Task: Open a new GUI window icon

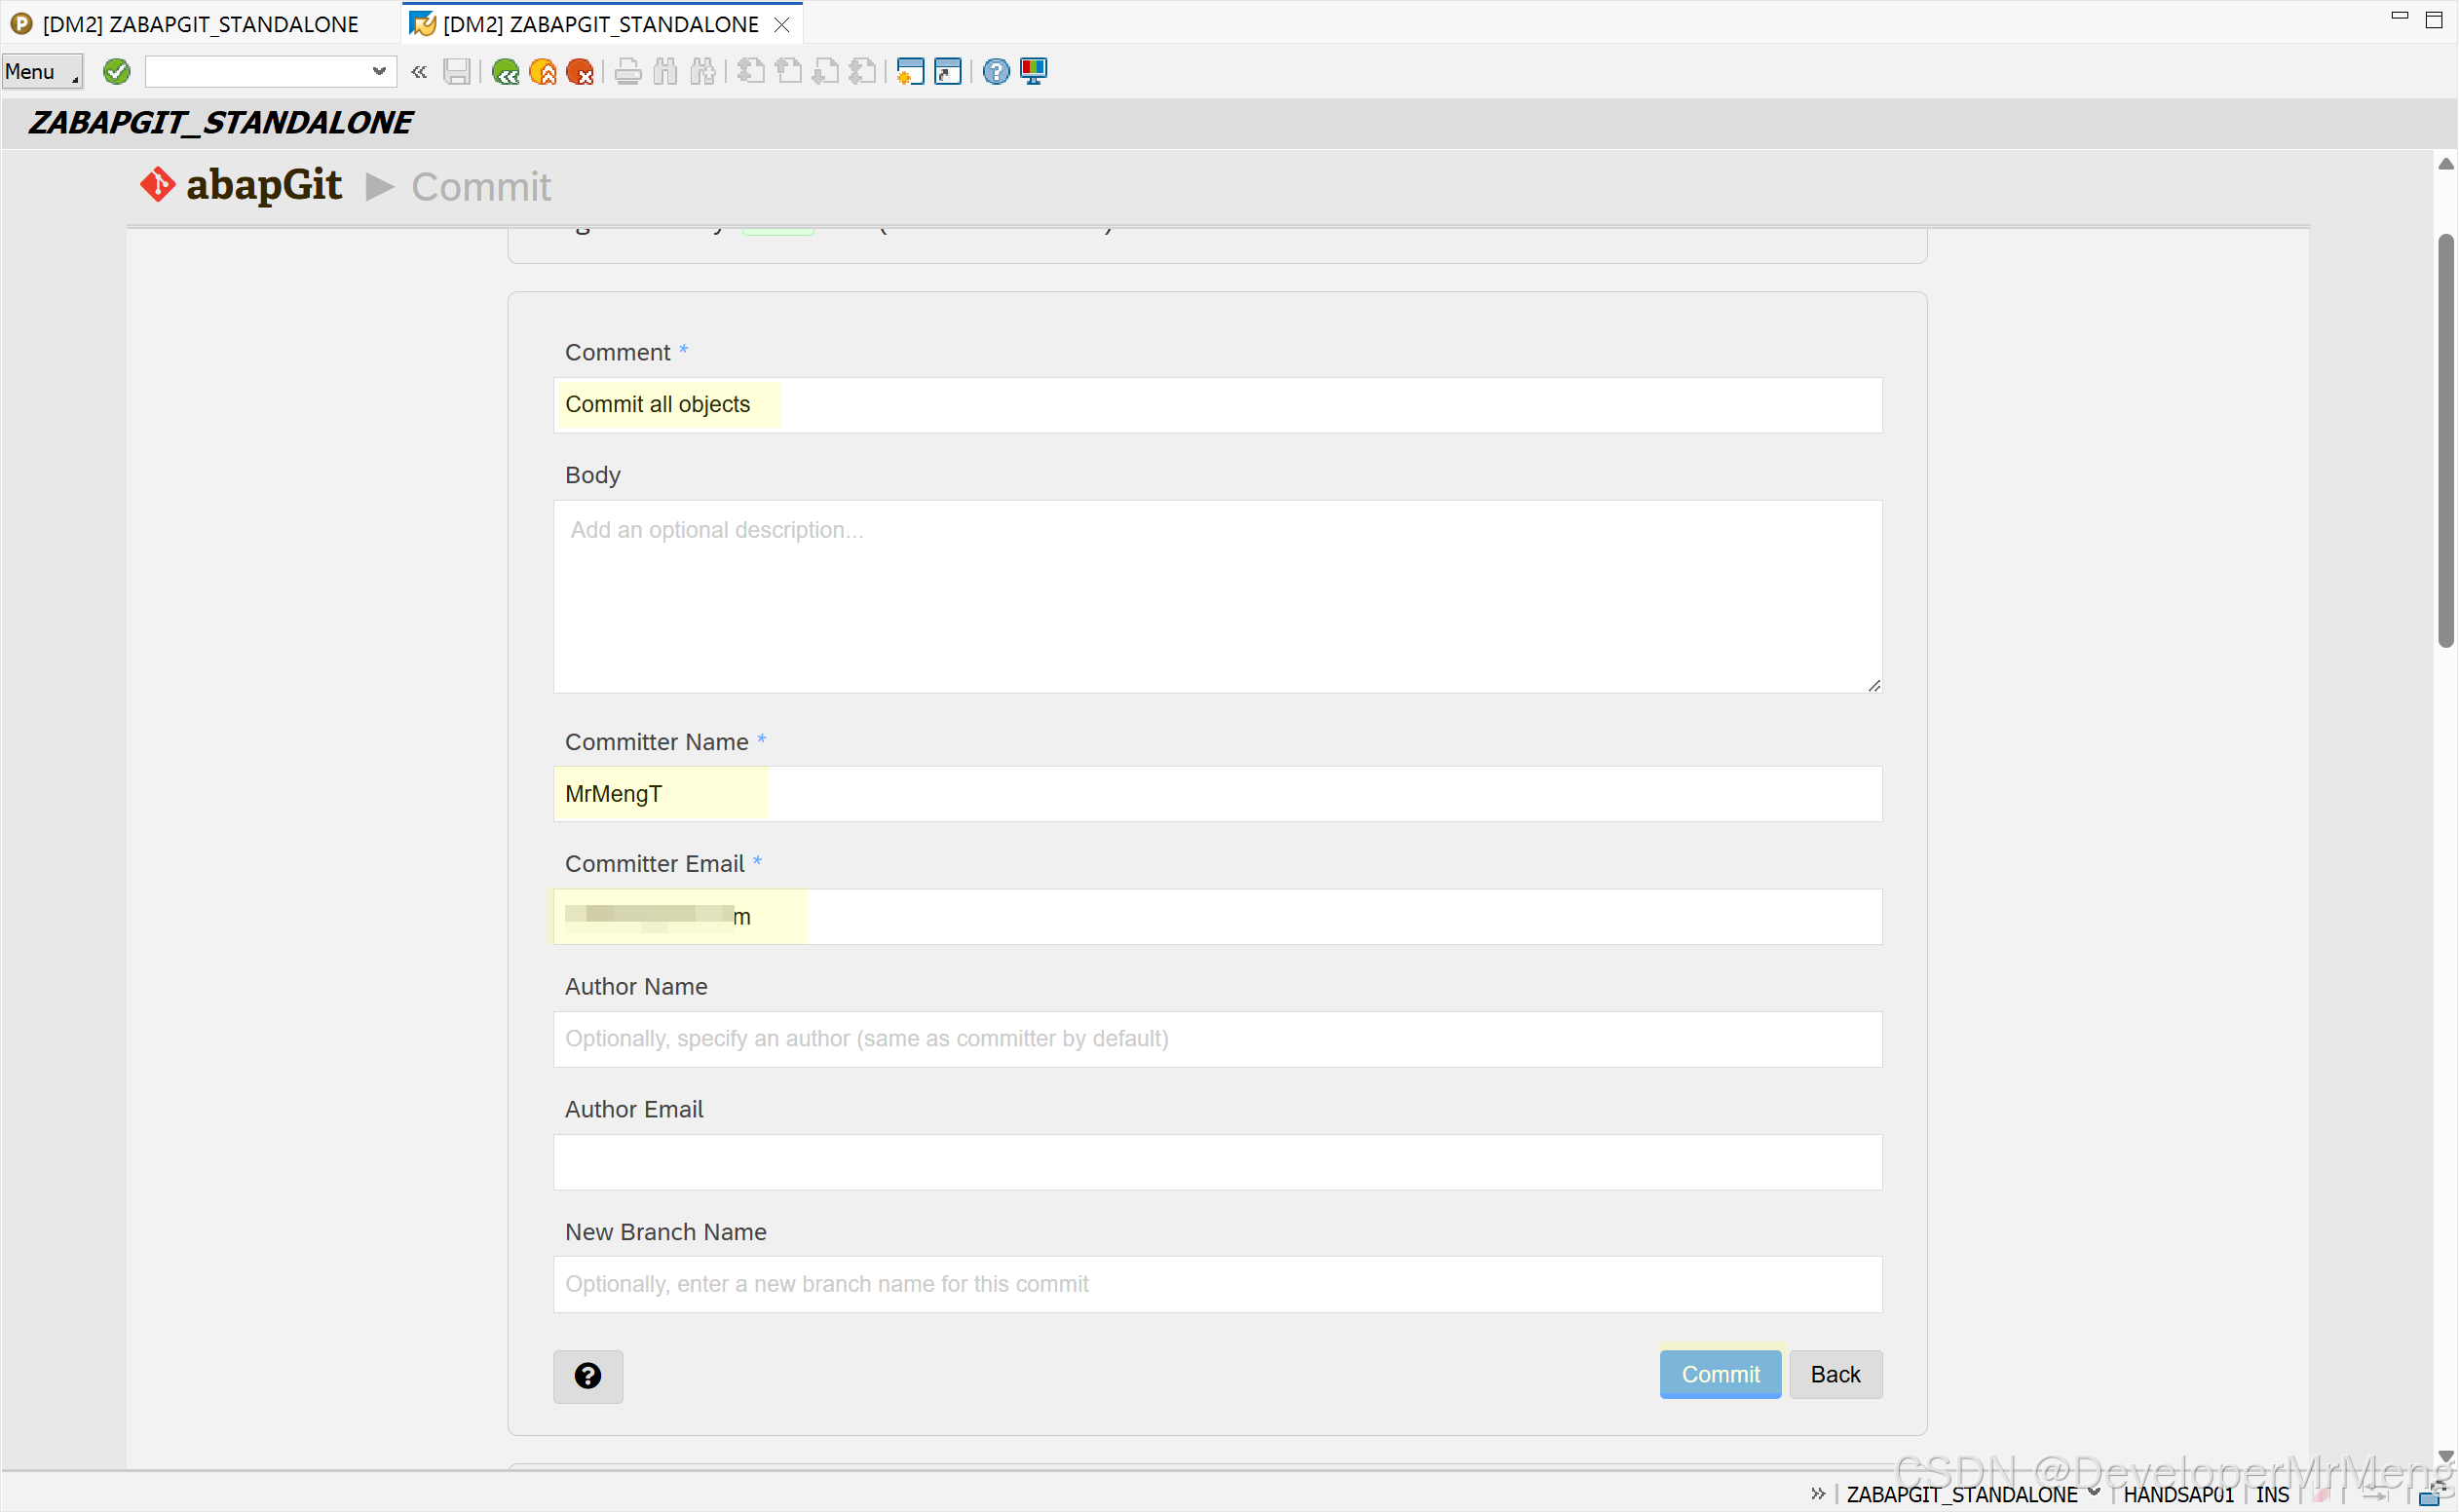Action: pyautogui.click(x=910, y=71)
